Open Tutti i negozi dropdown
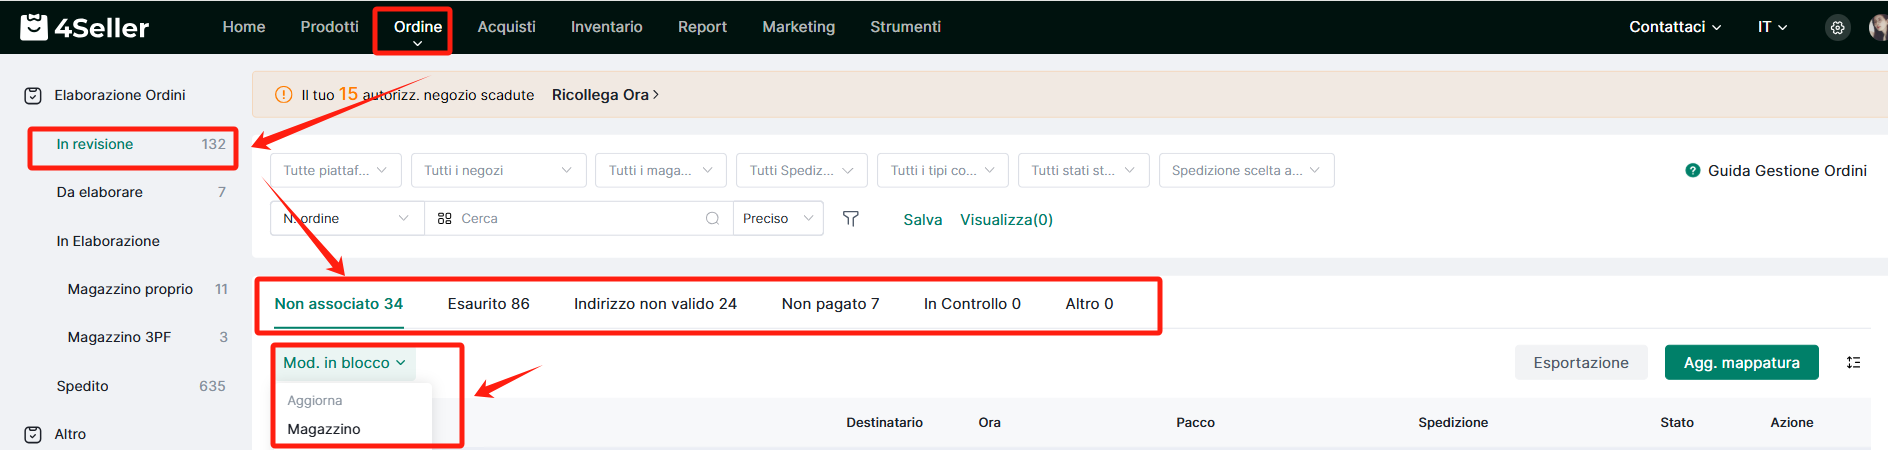The width and height of the screenshot is (1888, 450). pos(498,171)
